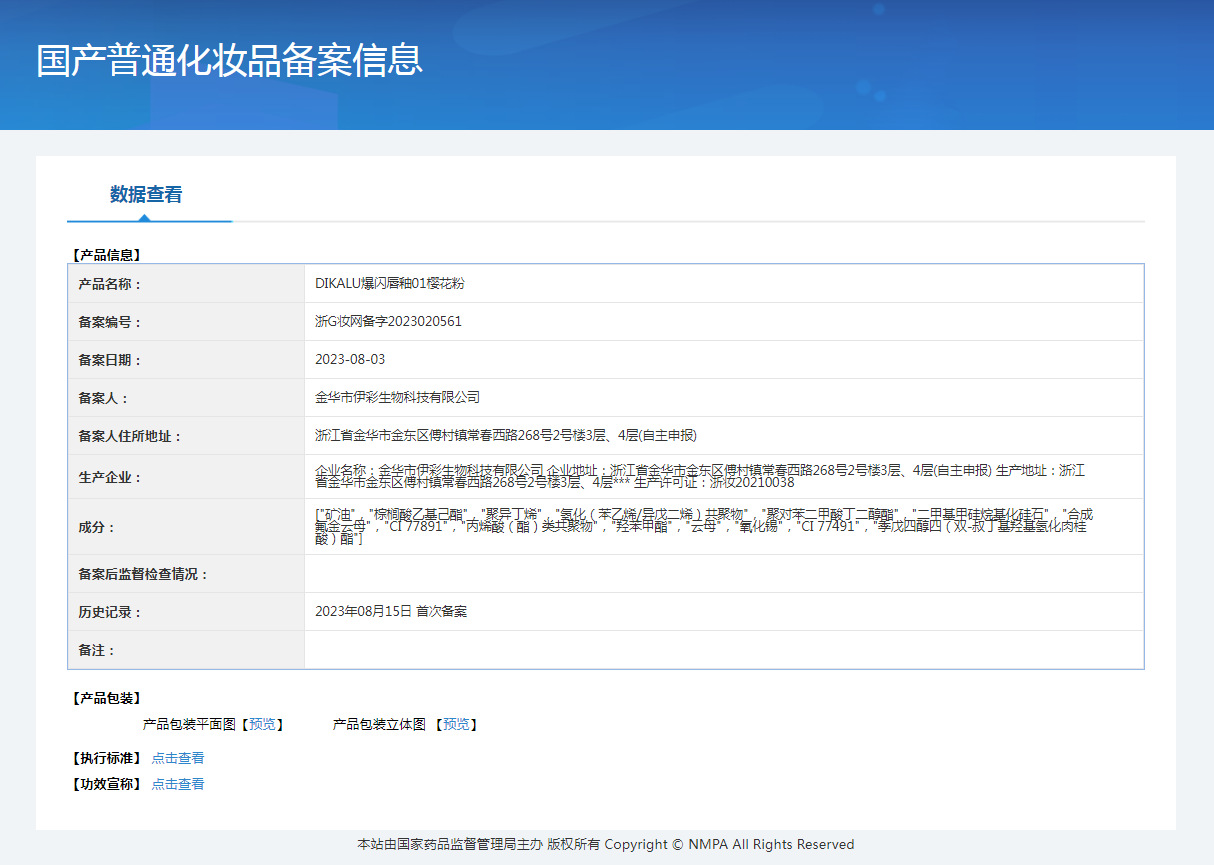Select filing date 2023-08-03
This screenshot has width=1214, height=865.
pyautogui.click(x=350, y=359)
